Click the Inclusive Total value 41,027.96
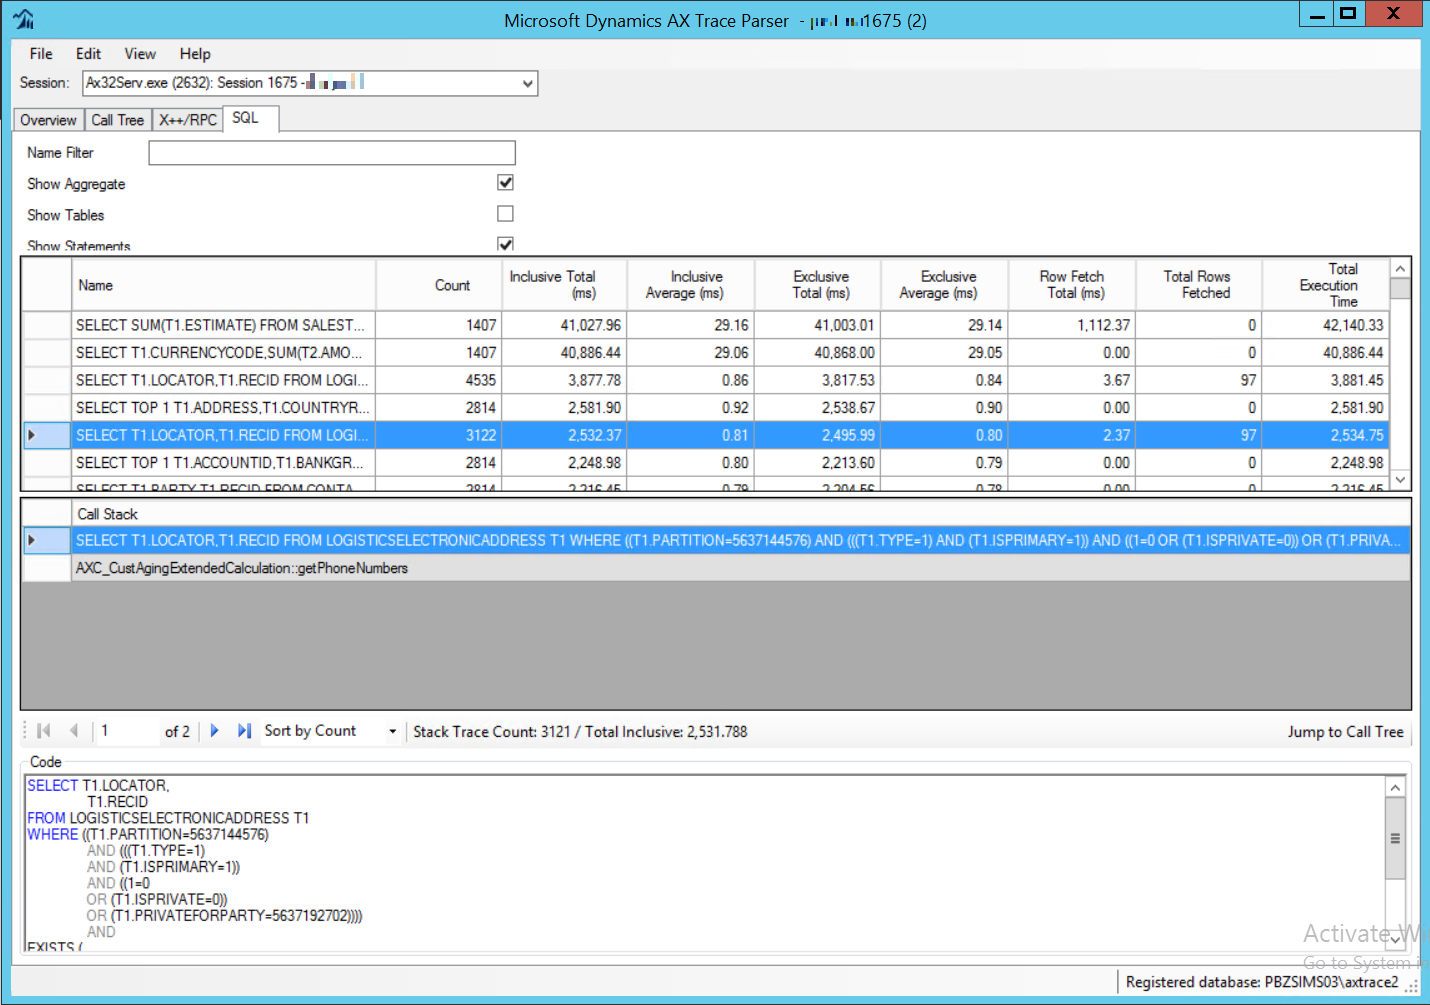 pyautogui.click(x=565, y=325)
